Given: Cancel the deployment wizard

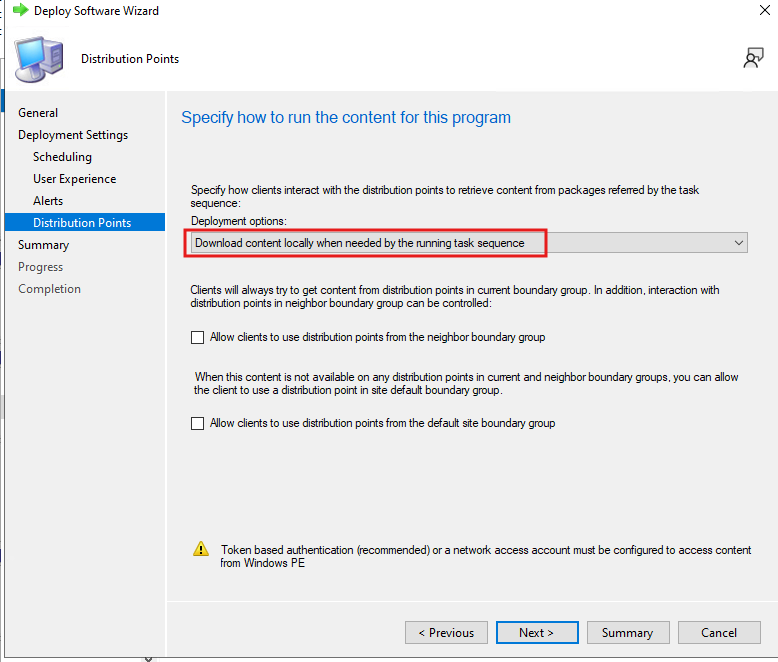Looking at the screenshot, I should click(x=719, y=633).
